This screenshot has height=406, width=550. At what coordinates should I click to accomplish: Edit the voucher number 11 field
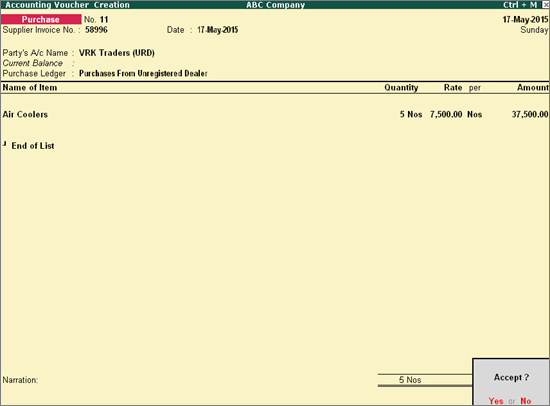[104, 20]
